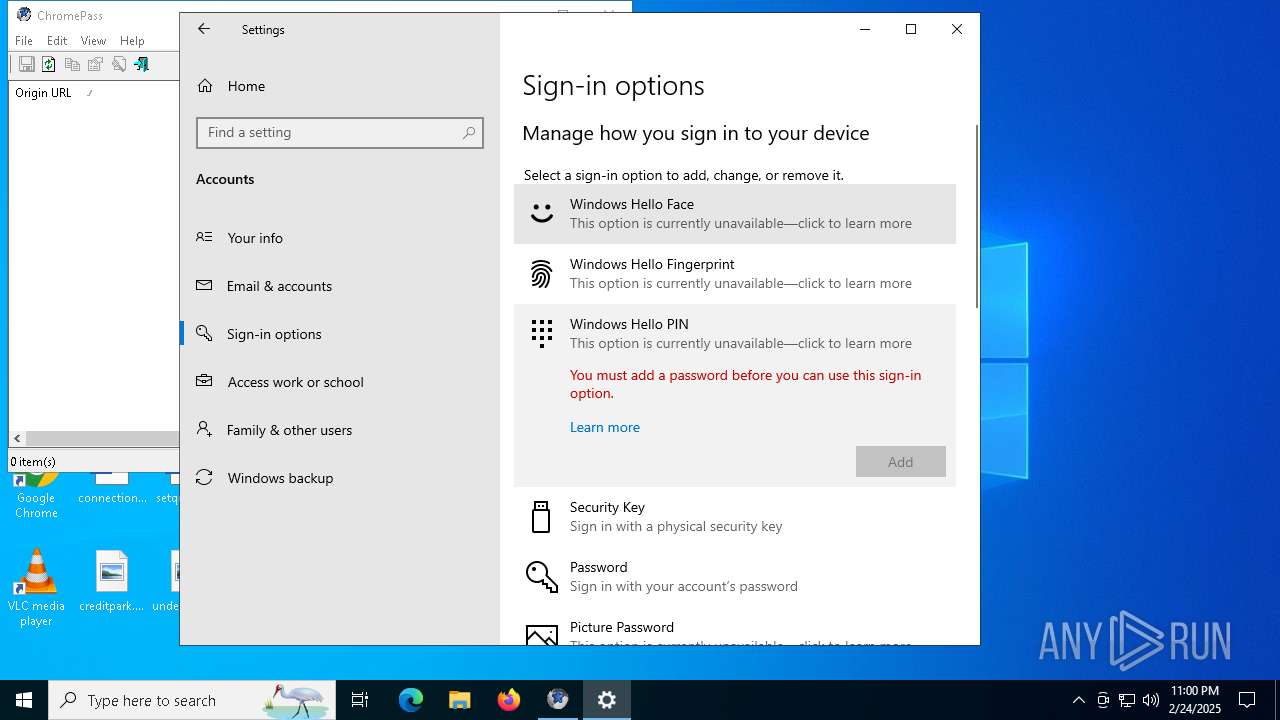The width and height of the screenshot is (1280, 720).
Task: Expand Password sign-in option
Action: pyautogui.click(x=735, y=577)
